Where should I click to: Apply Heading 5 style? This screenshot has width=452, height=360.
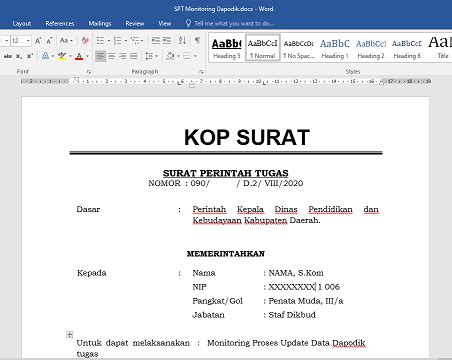(x=227, y=48)
